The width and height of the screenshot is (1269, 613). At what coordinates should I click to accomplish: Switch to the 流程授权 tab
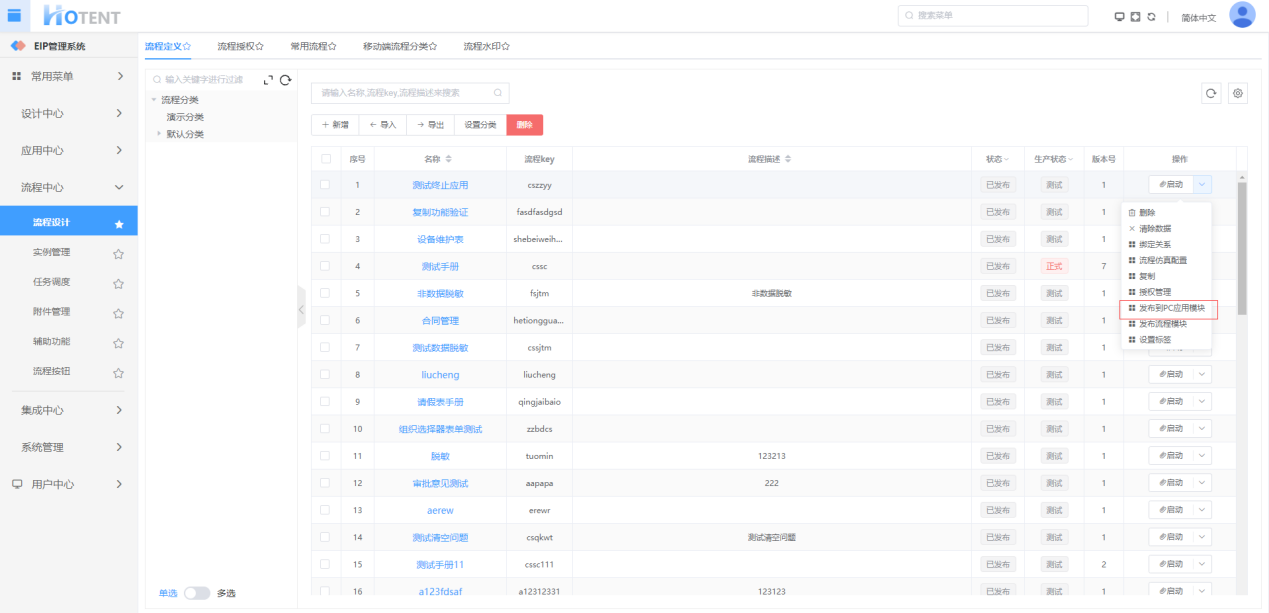pyautogui.click(x=240, y=46)
